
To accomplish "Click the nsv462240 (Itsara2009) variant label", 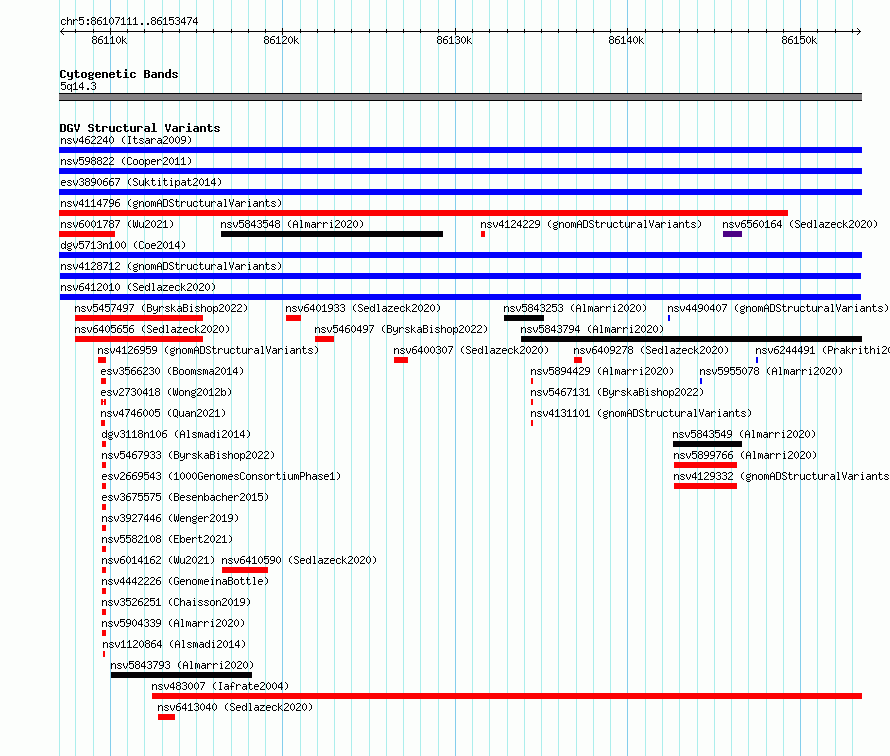I will click(x=126, y=140).
